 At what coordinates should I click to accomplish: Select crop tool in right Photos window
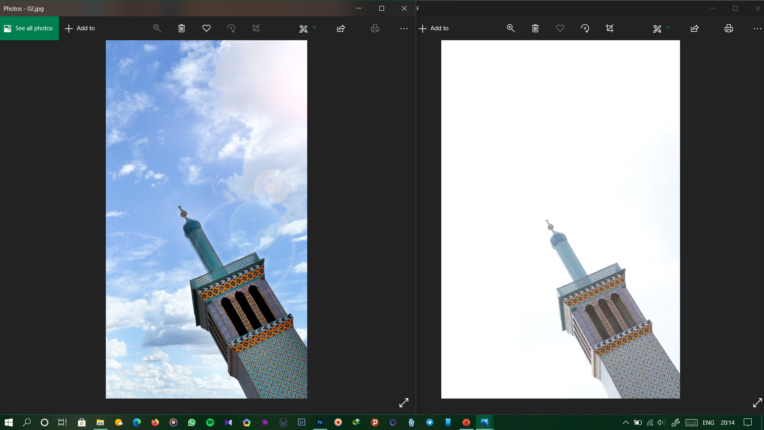pyautogui.click(x=610, y=28)
